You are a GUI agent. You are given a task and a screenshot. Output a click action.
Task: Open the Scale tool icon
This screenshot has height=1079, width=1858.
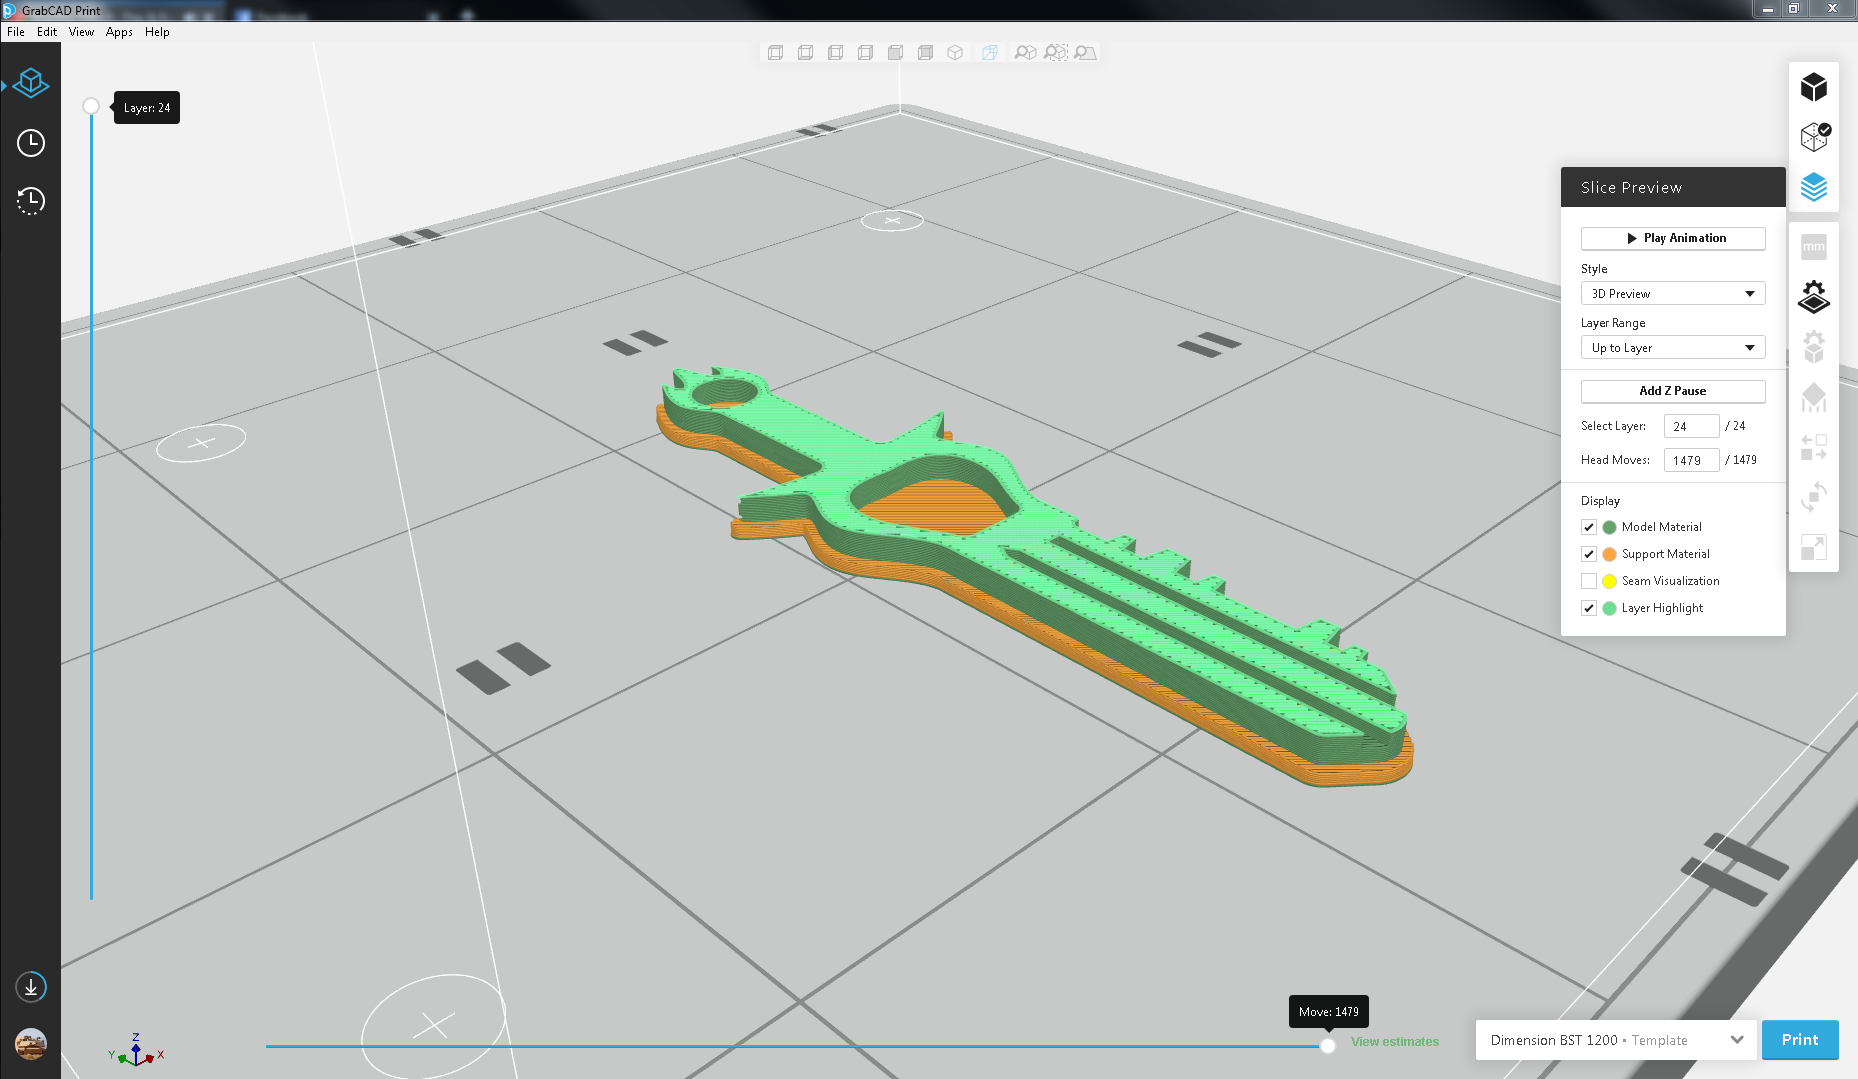1814,547
